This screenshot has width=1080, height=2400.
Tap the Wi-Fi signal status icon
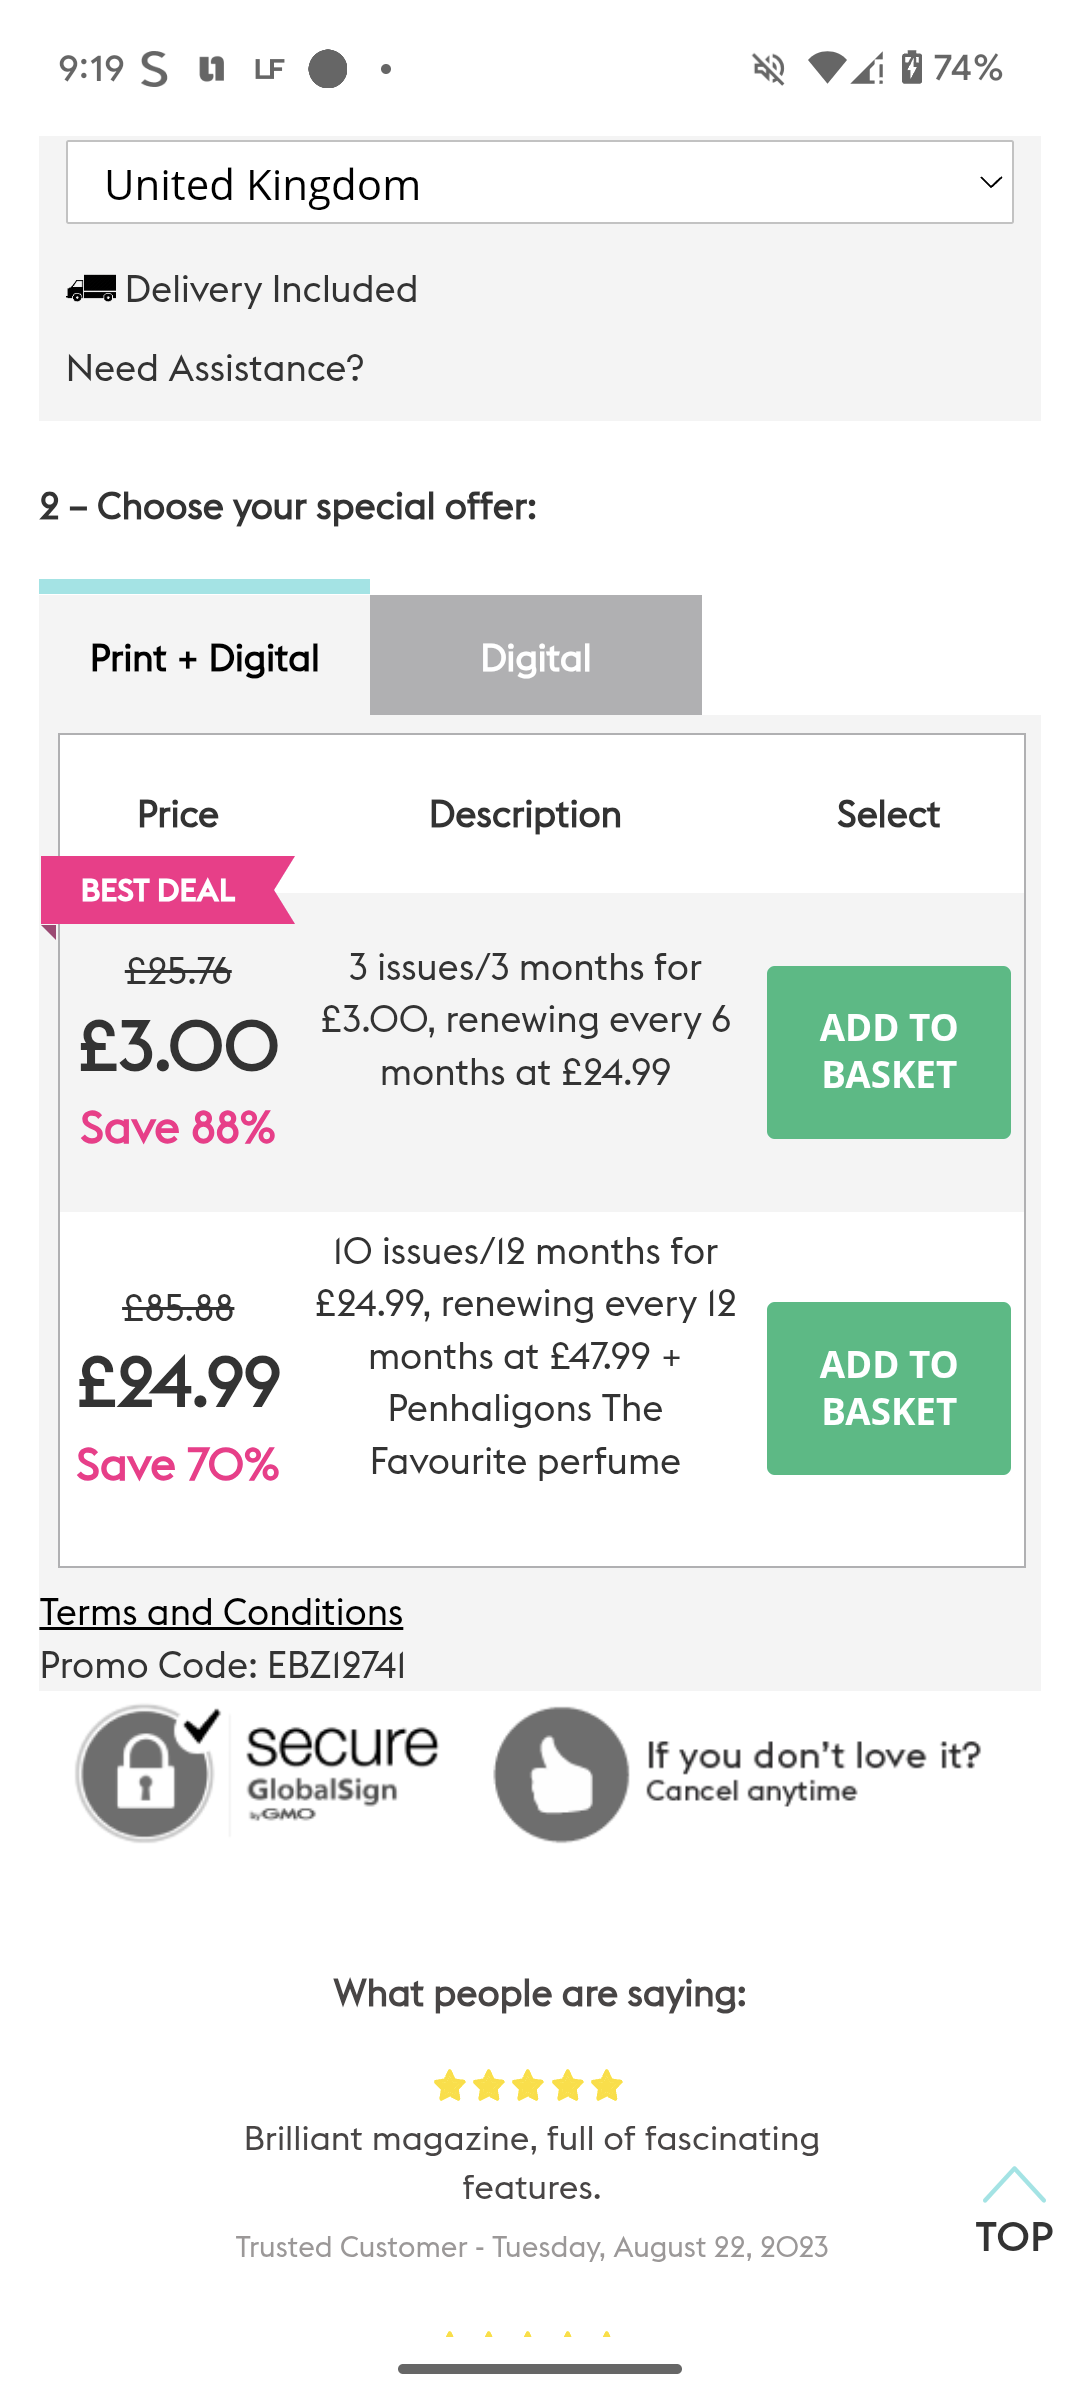(826, 68)
